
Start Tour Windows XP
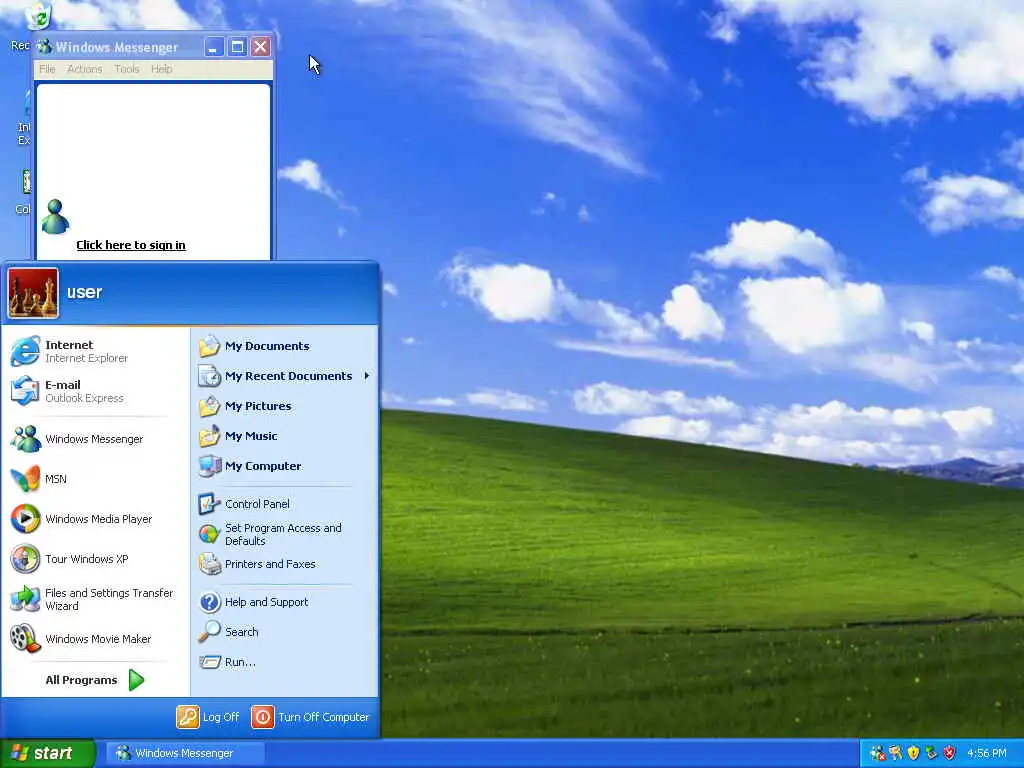pos(95,559)
